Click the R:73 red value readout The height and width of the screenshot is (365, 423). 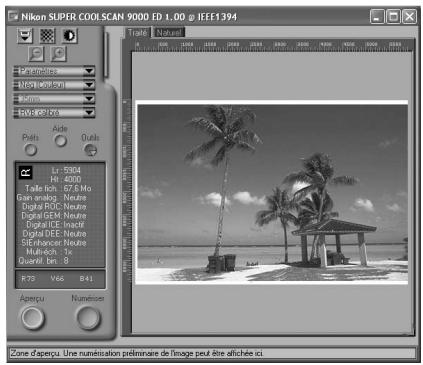point(28,278)
